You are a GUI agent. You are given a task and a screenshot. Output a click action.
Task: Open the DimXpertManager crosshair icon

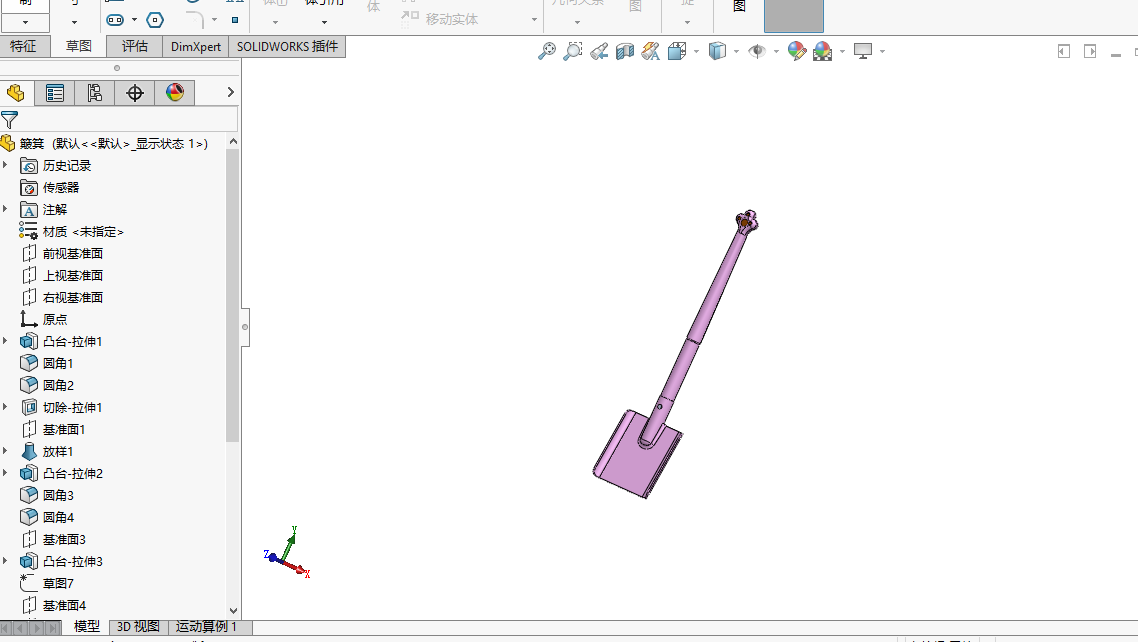pos(134,93)
